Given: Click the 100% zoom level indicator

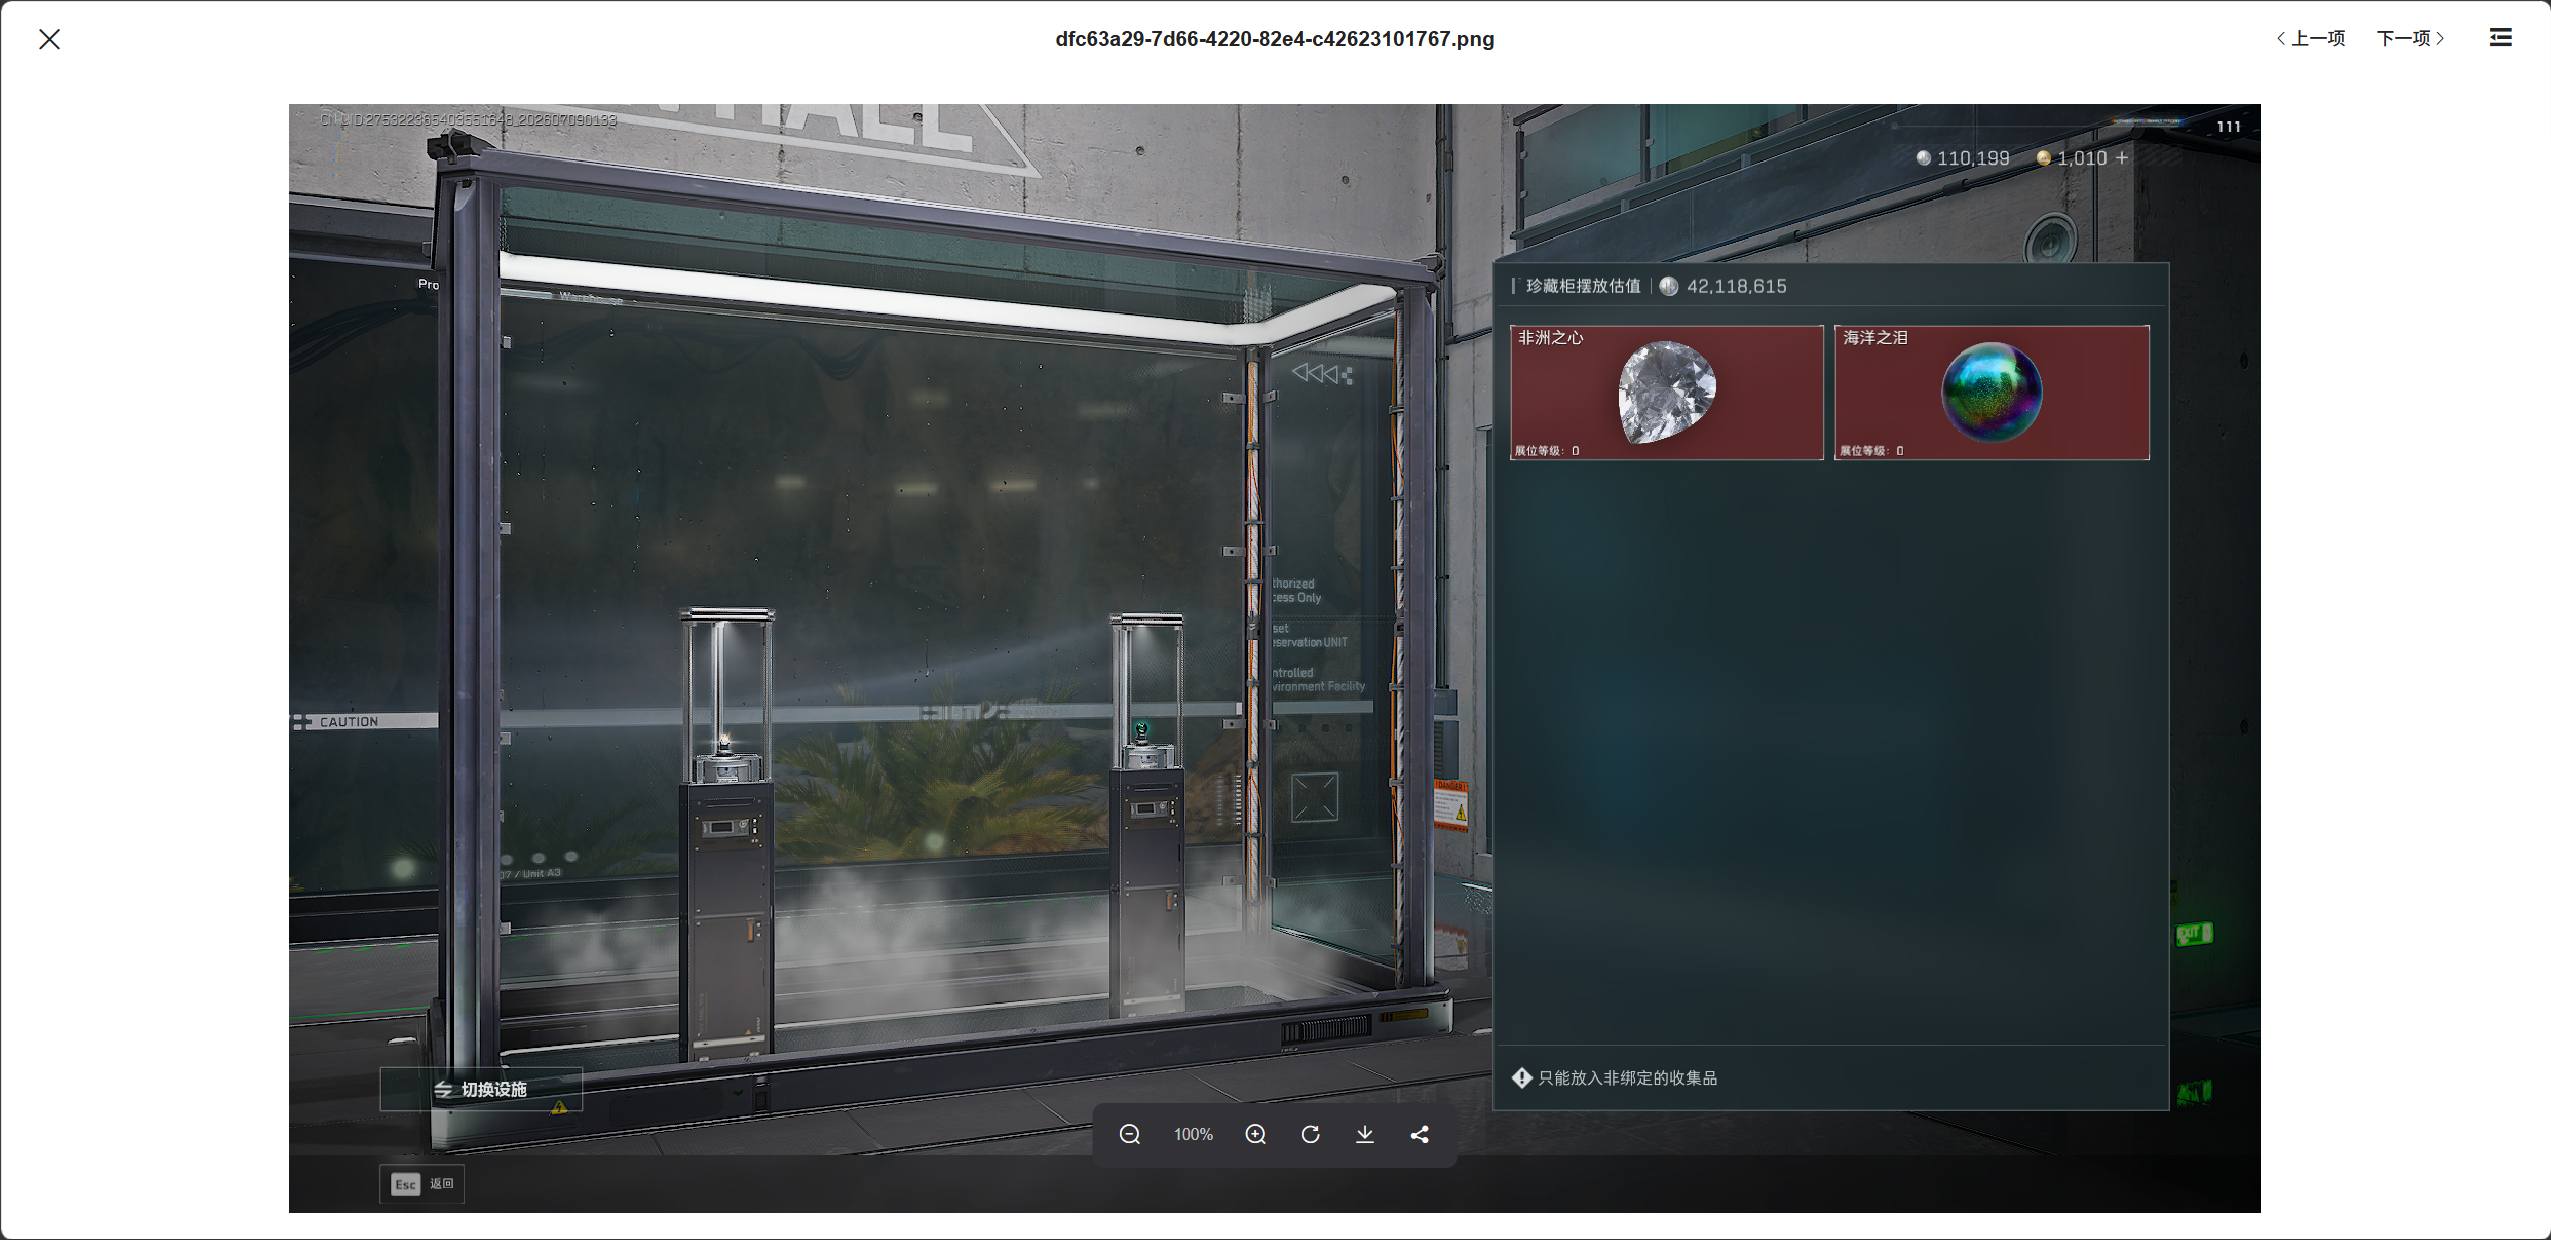Looking at the screenshot, I should [x=1193, y=1134].
